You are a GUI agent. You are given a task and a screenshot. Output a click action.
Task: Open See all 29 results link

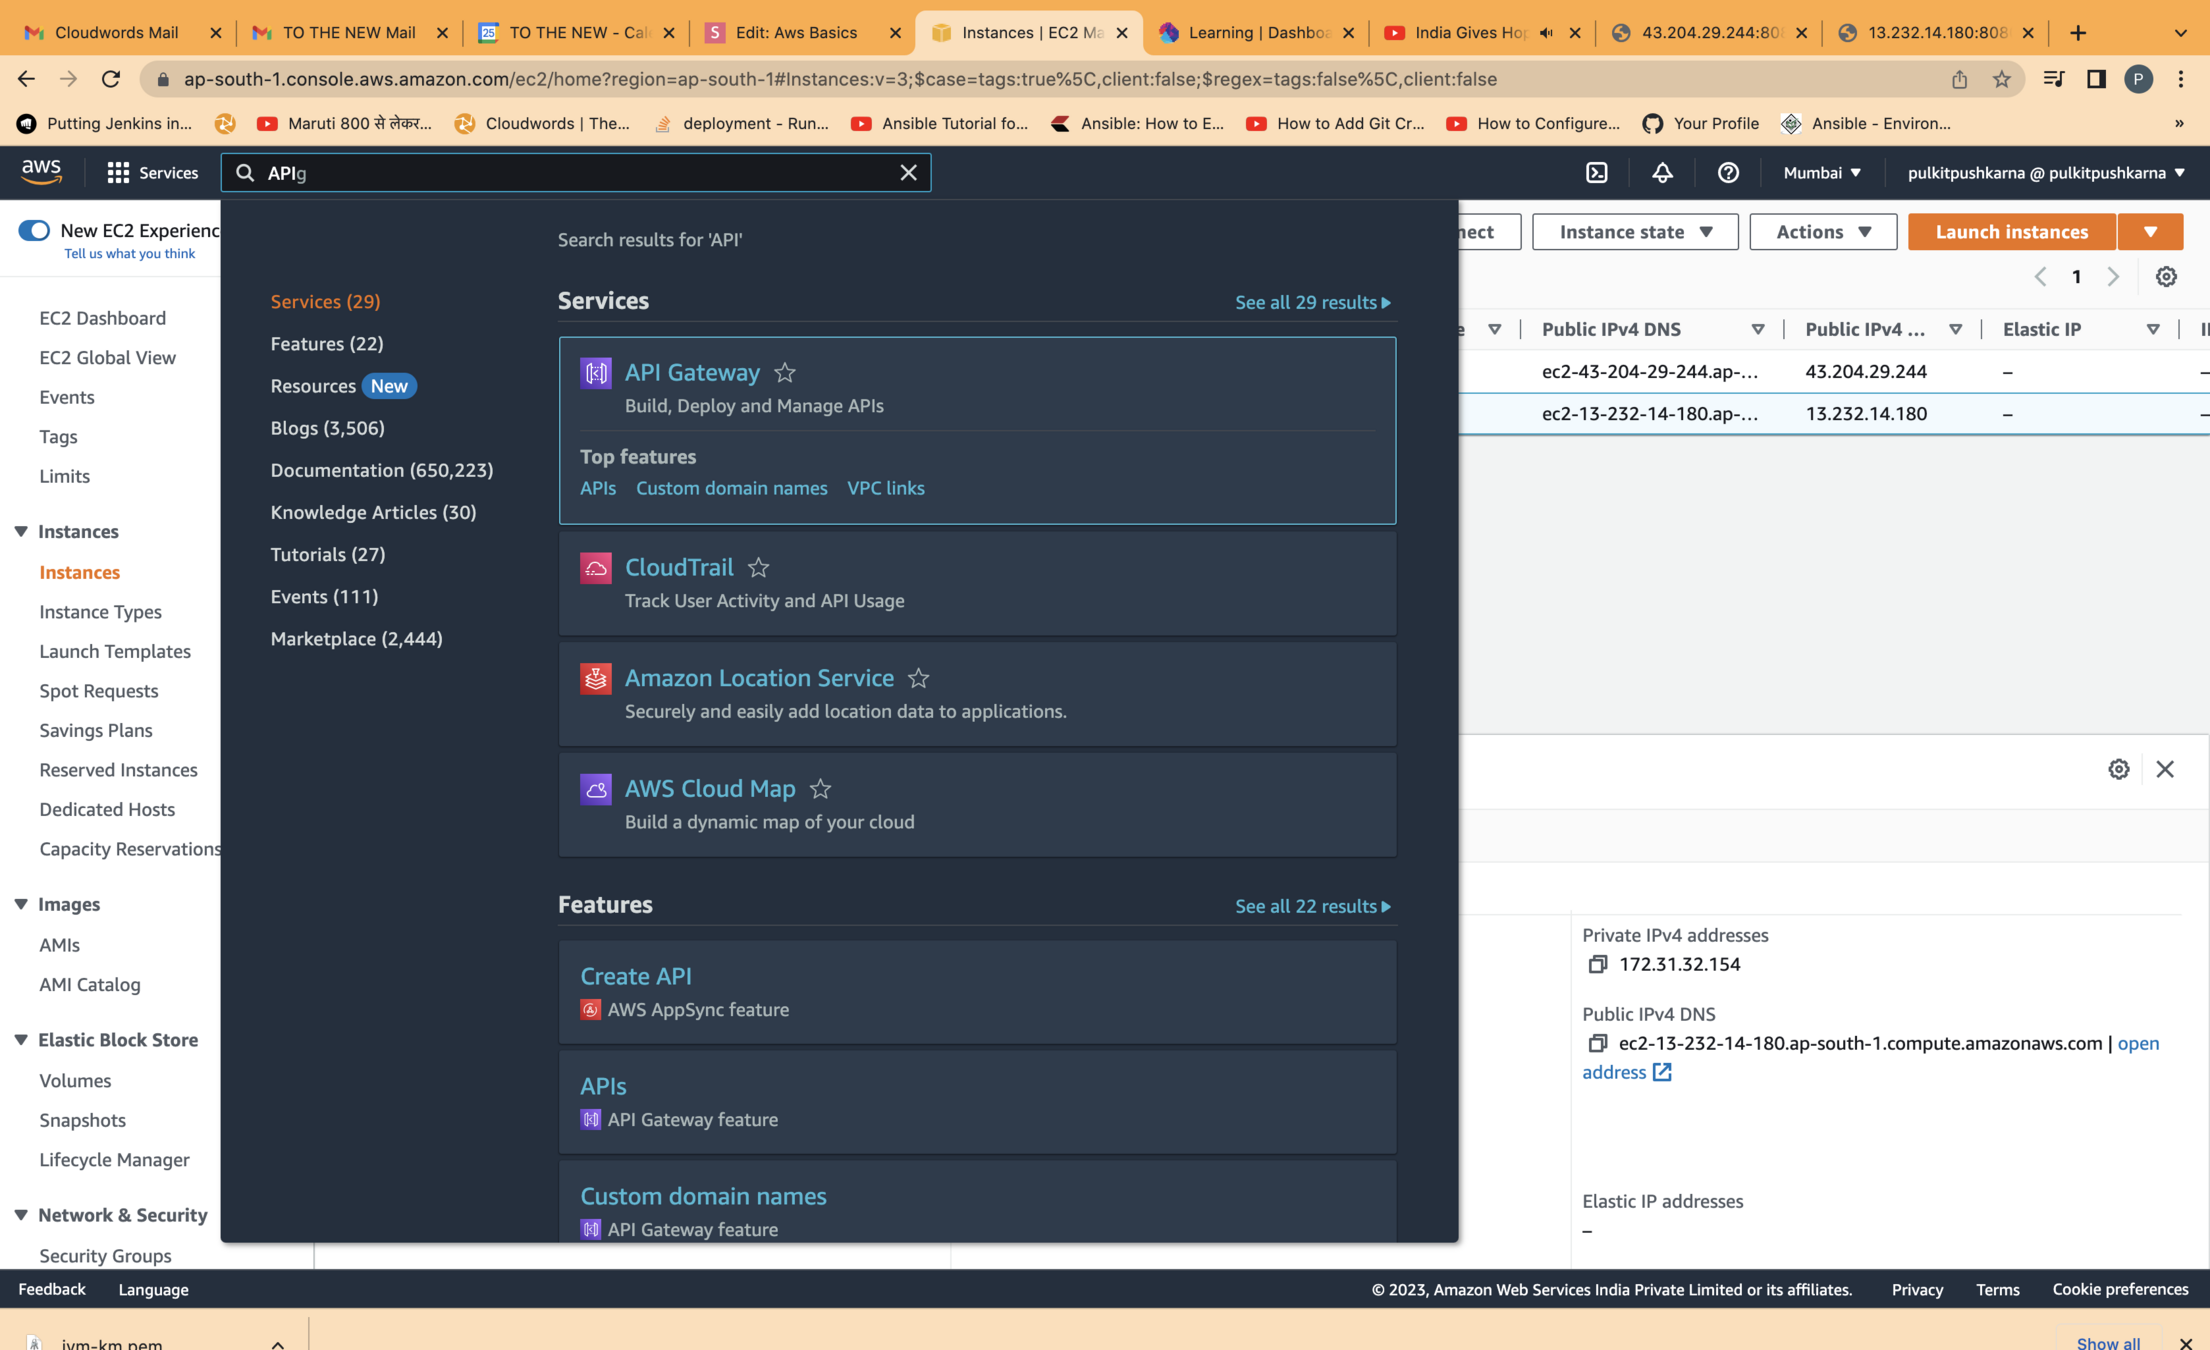tap(1312, 302)
